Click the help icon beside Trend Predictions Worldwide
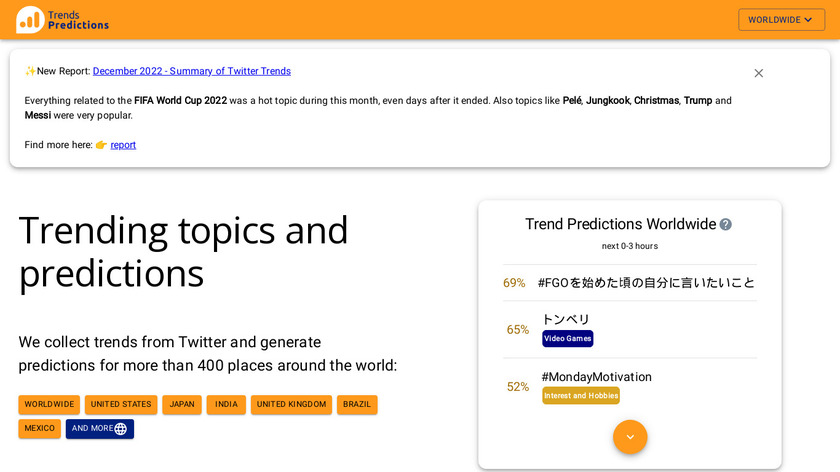 (x=726, y=224)
